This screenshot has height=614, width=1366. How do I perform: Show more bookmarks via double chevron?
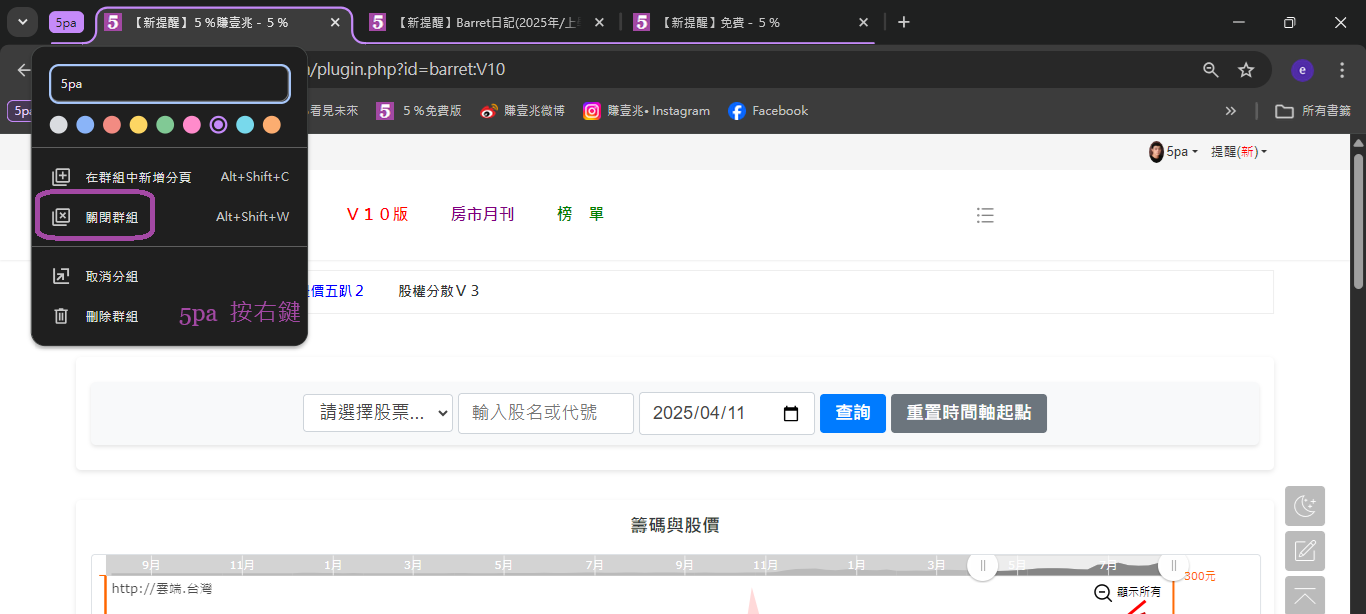(1231, 111)
